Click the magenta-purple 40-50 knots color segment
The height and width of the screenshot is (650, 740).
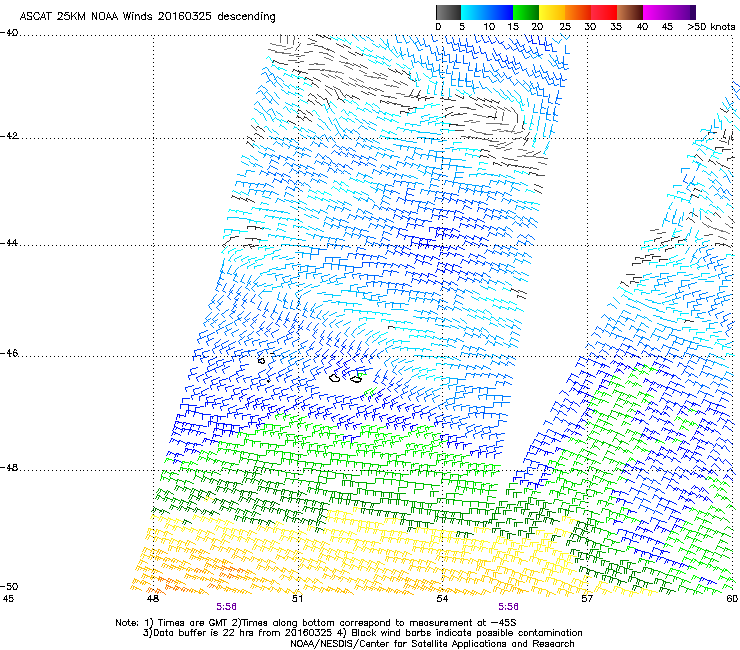pos(669,12)
